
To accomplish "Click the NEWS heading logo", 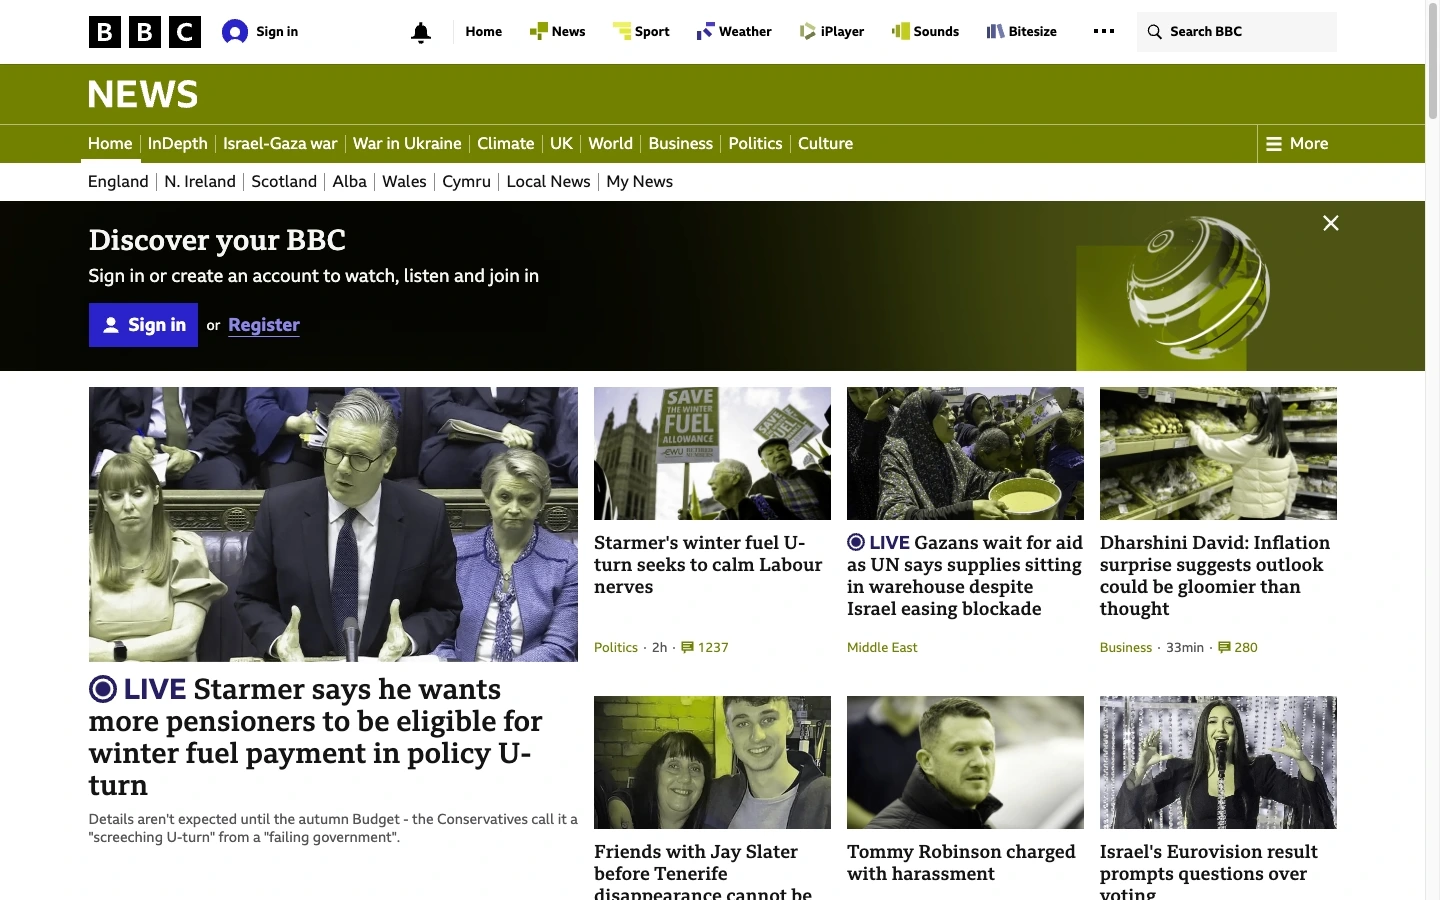I will click(x=143, y=95).
